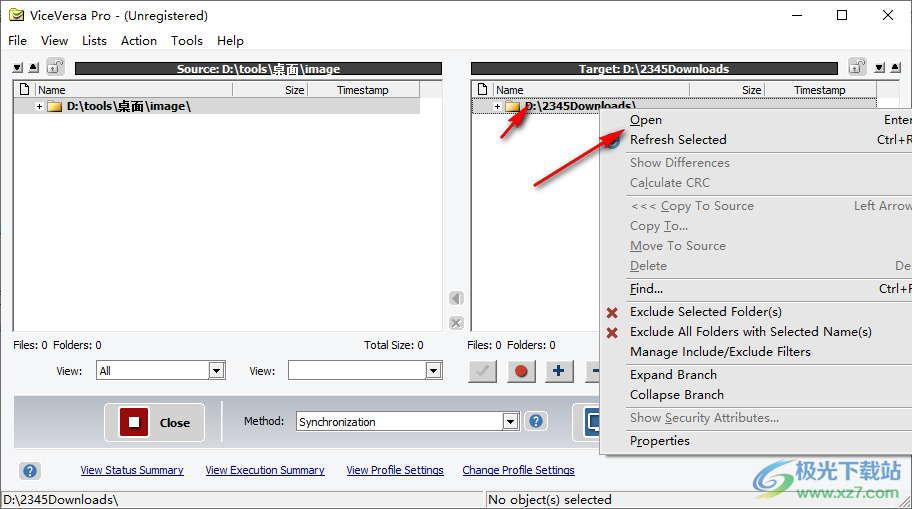Click the Close button with the stop icon
Viewport: 912px width, 509px height.
point(155,422)
